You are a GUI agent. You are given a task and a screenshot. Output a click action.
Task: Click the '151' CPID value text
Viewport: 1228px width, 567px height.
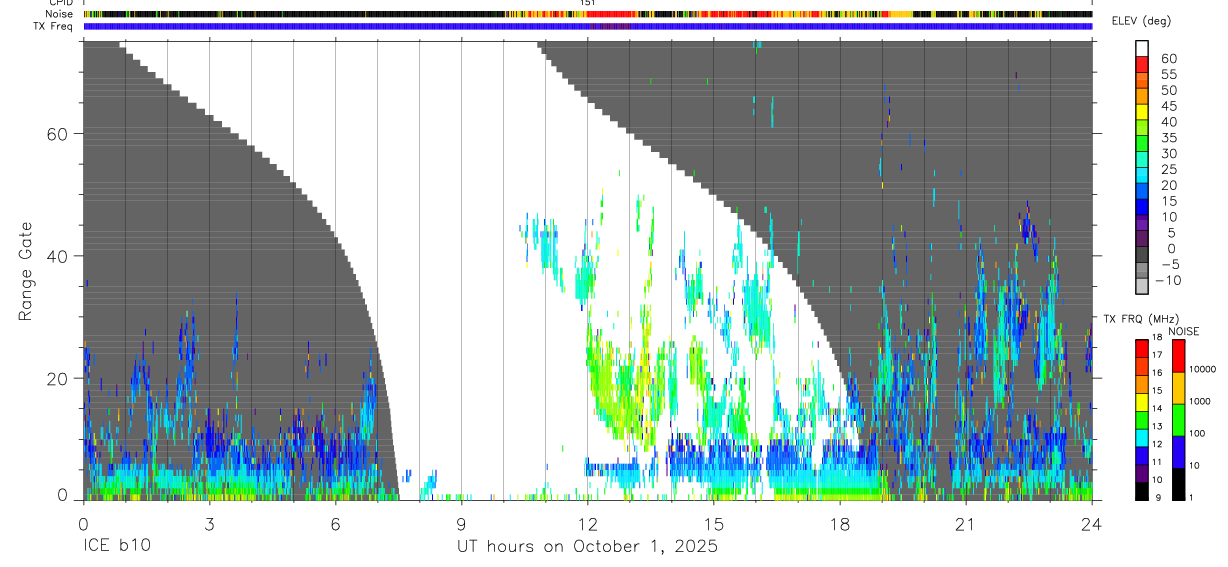coord(588,3)
